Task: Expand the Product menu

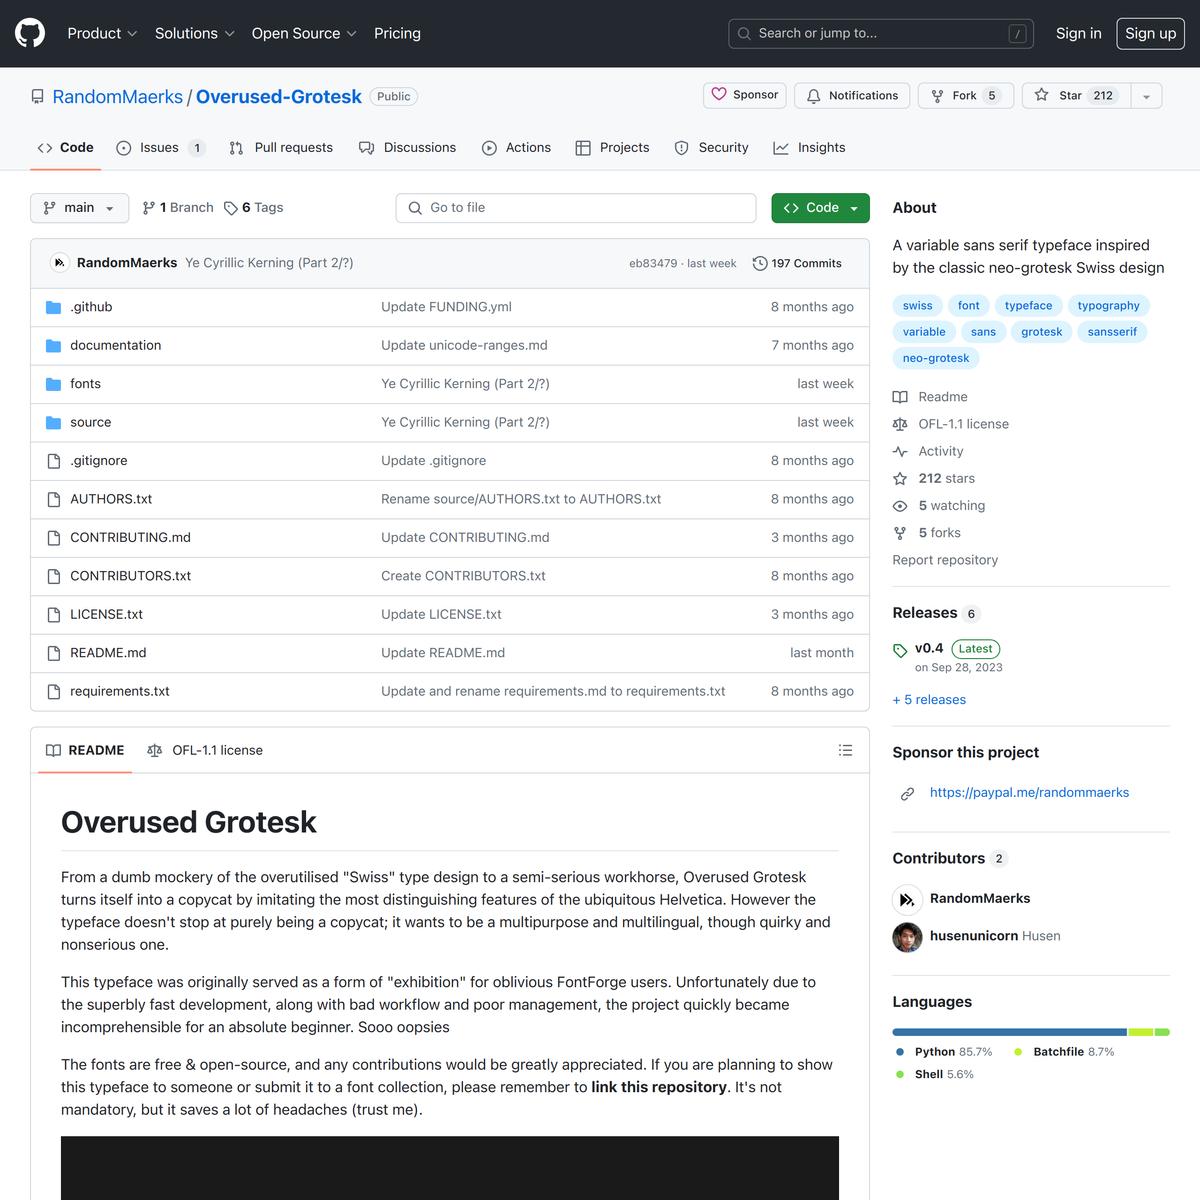Action: point(102,33)
